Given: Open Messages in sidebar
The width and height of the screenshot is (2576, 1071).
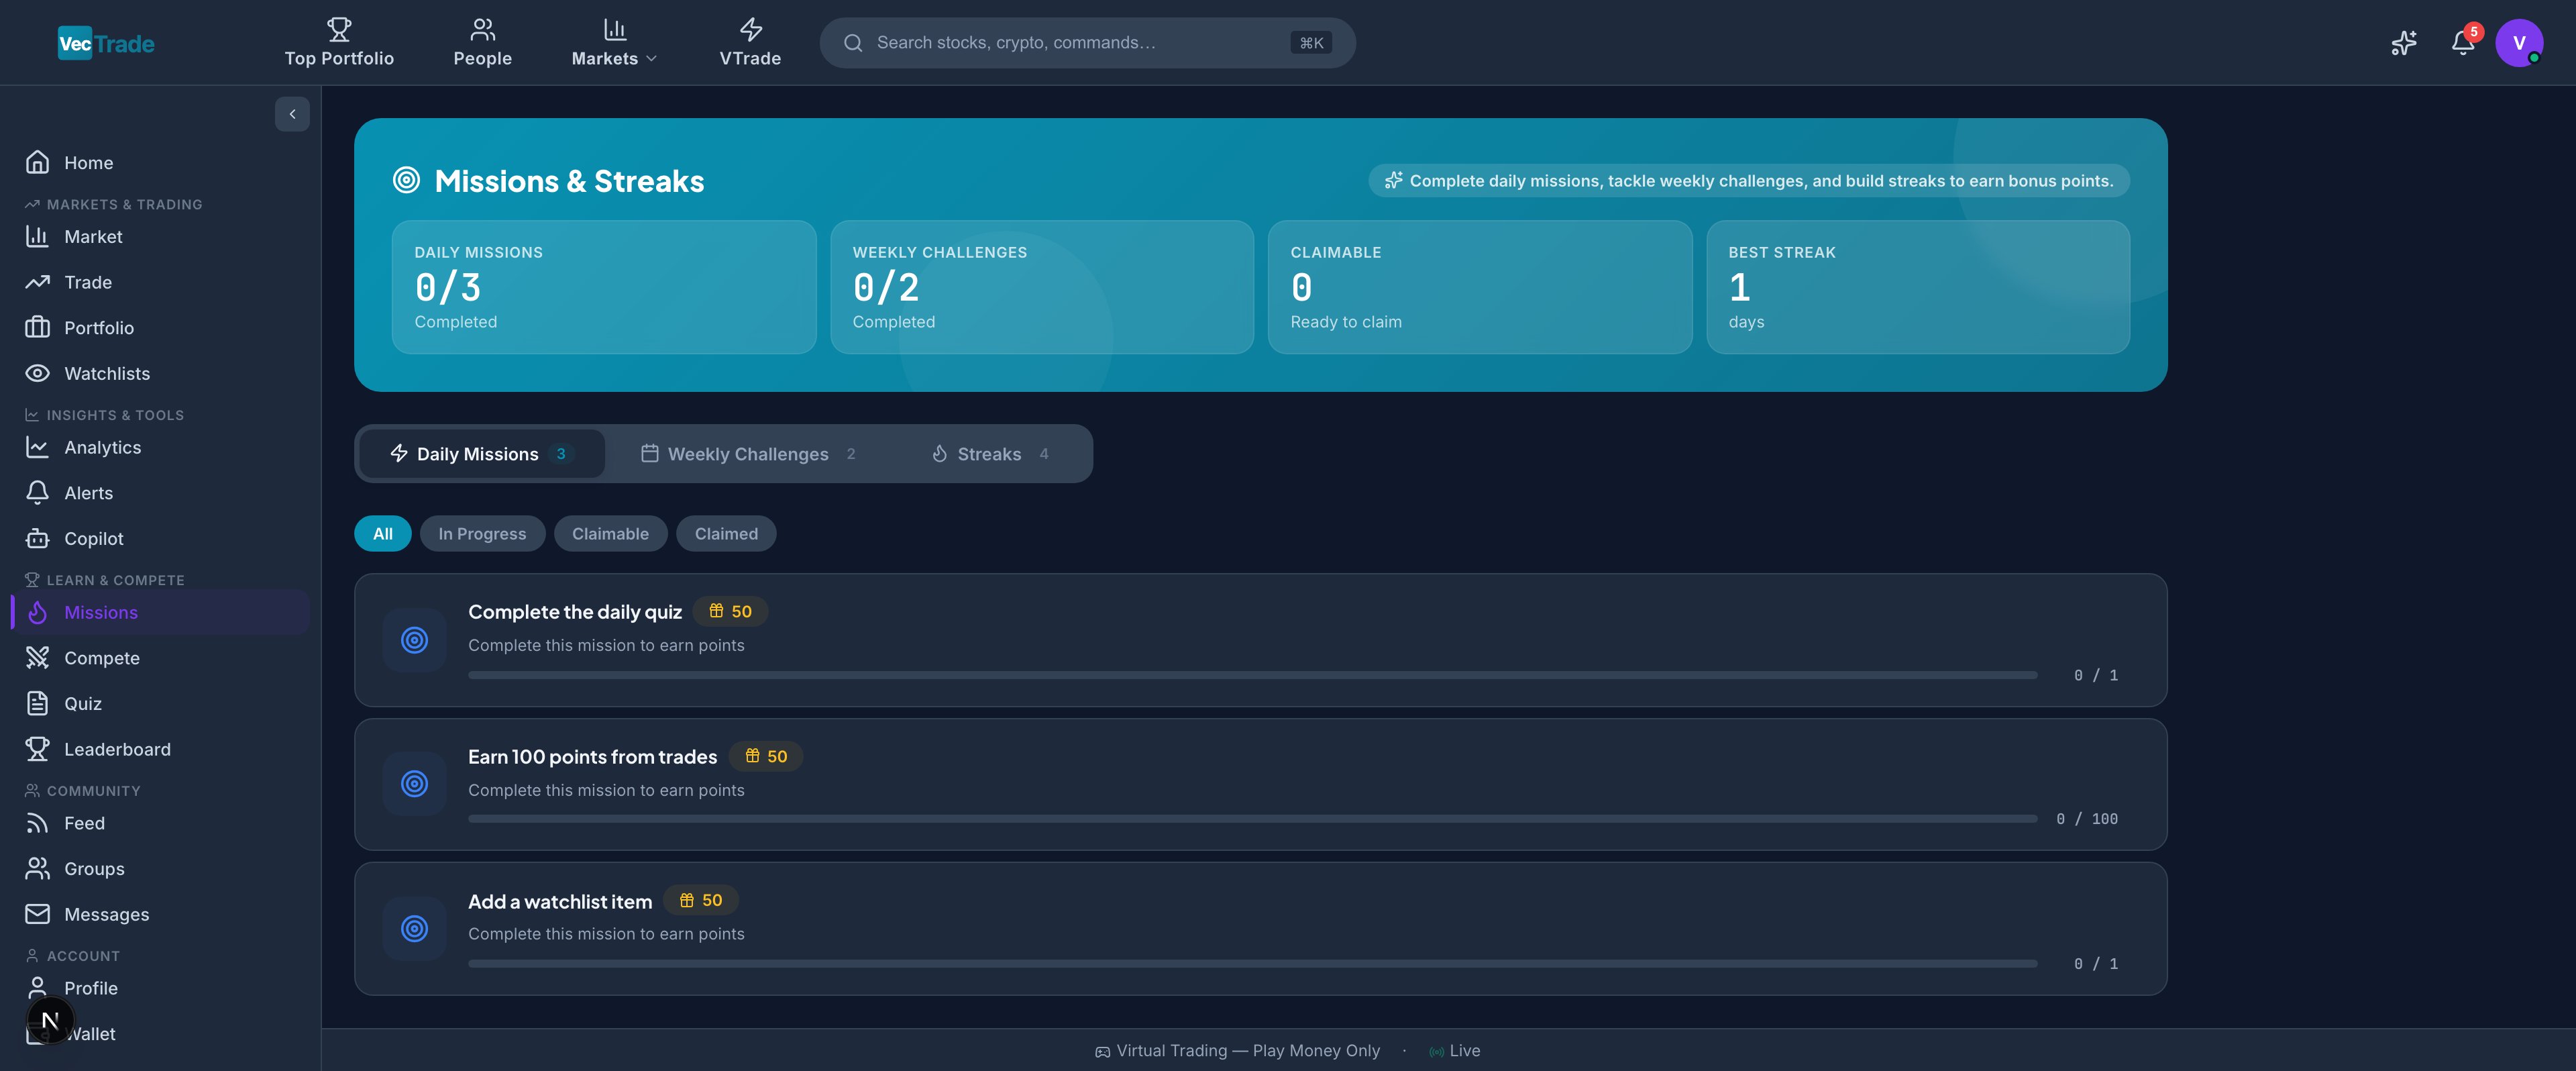Looking at the screenshot, I should (160, 915).
